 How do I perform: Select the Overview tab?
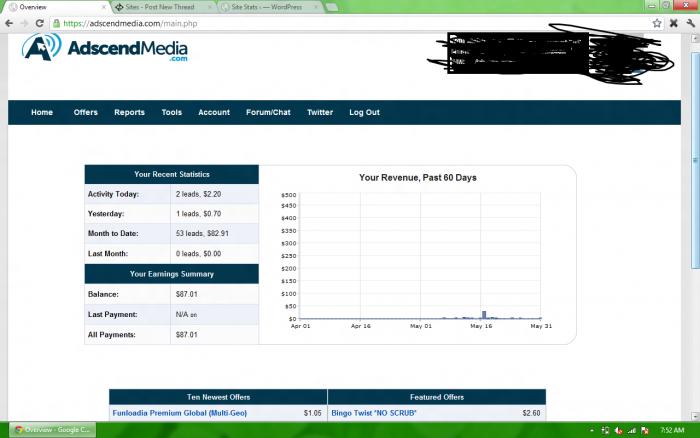54,7
